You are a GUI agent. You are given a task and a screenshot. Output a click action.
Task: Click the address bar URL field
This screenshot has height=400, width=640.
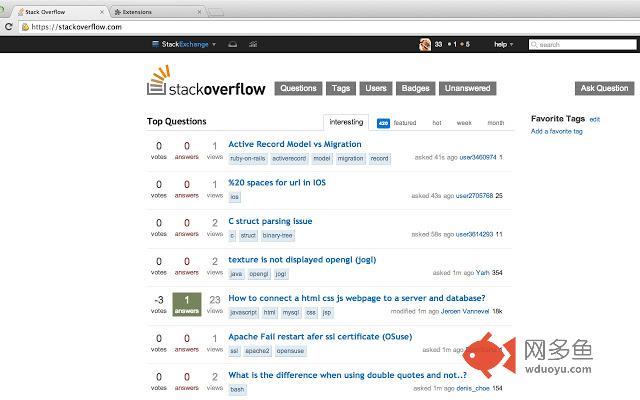pyautogui.click(x=327, y=27)
